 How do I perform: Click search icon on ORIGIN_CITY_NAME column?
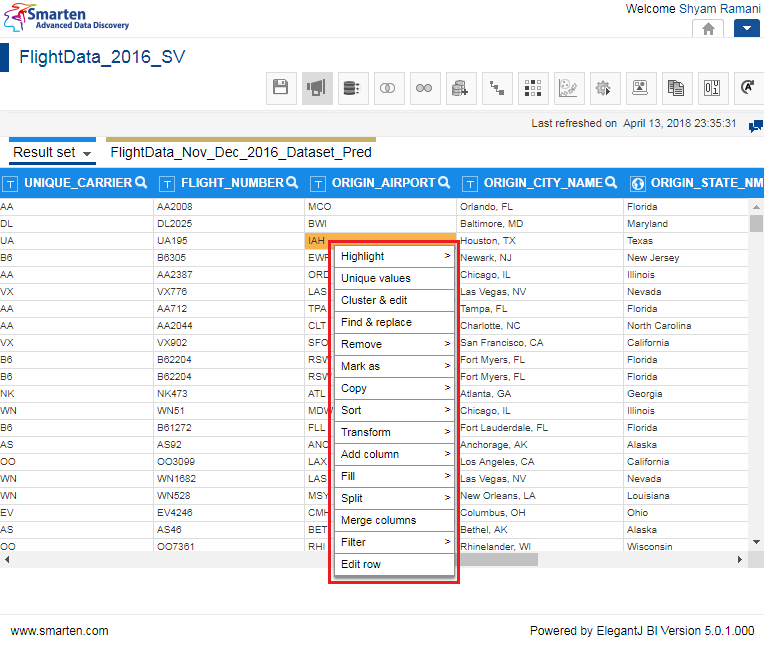click(x=611, y=183)
